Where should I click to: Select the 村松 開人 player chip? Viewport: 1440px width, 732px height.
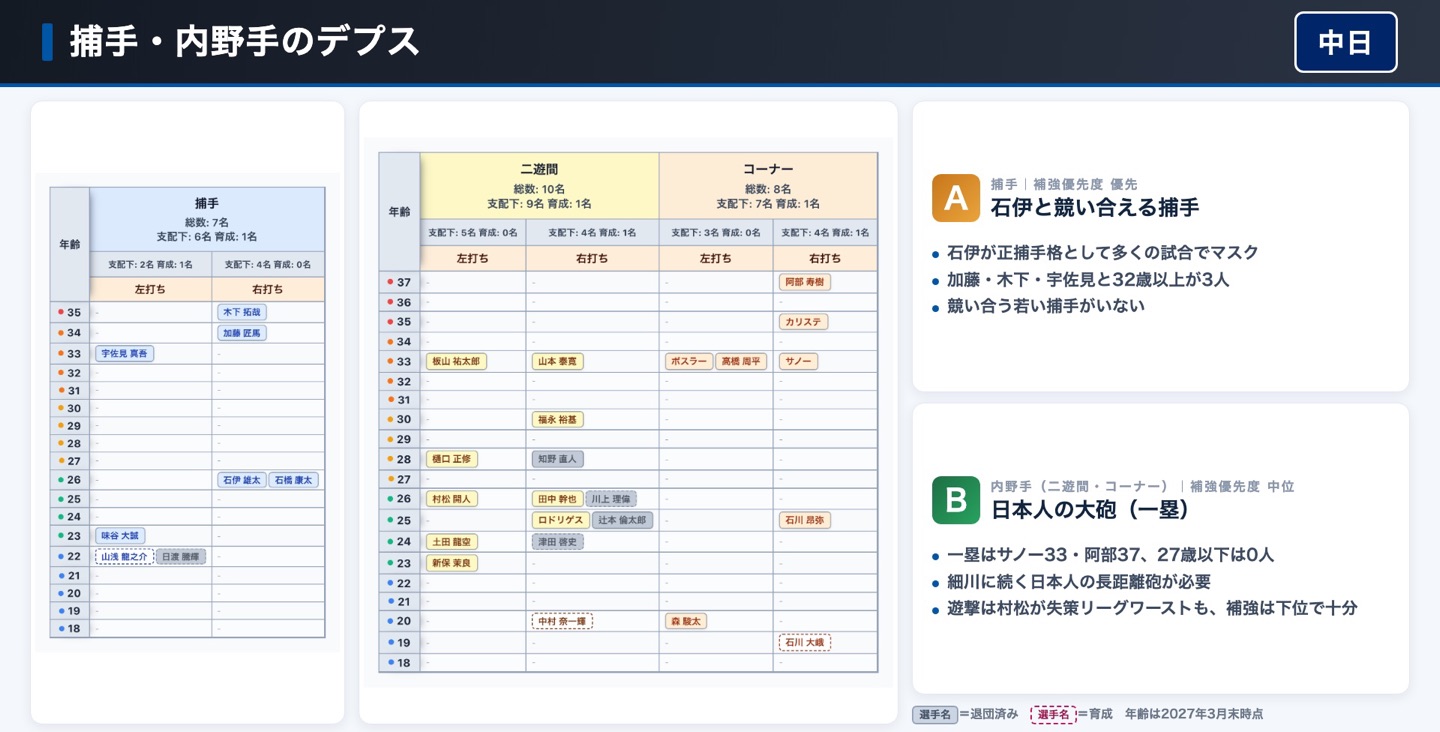click(x=452, y=499)
